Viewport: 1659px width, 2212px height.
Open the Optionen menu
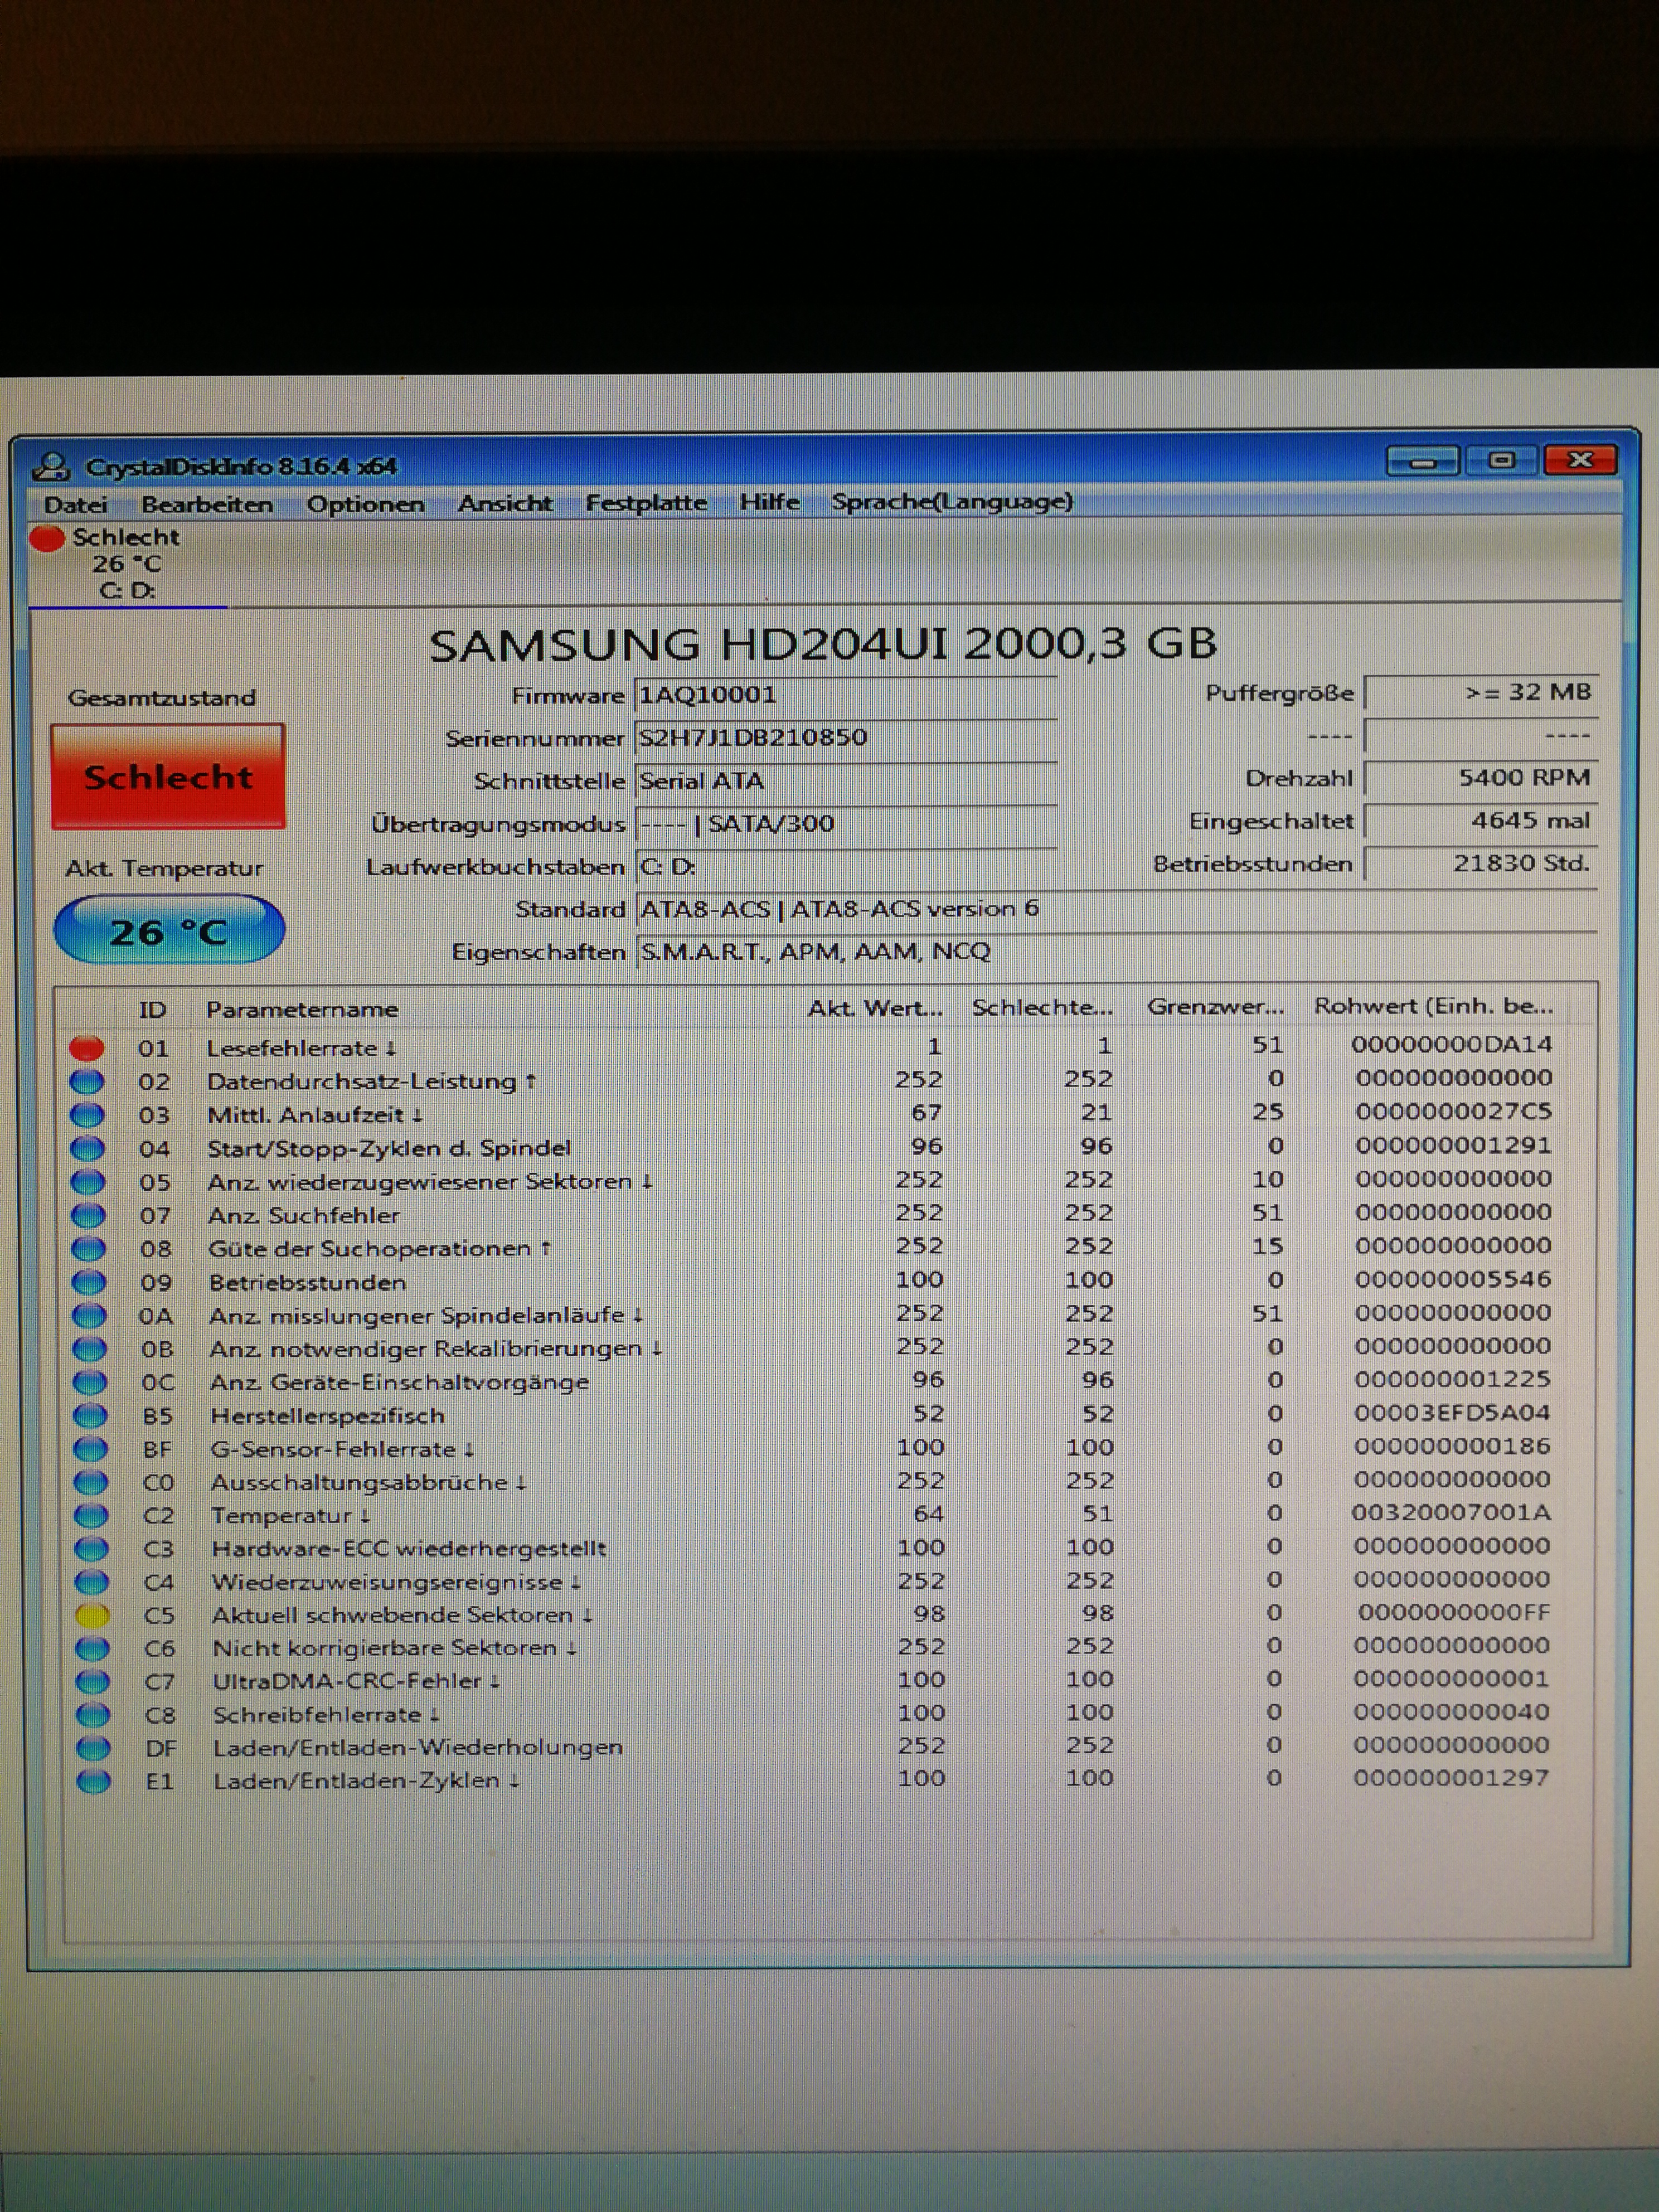365,504
